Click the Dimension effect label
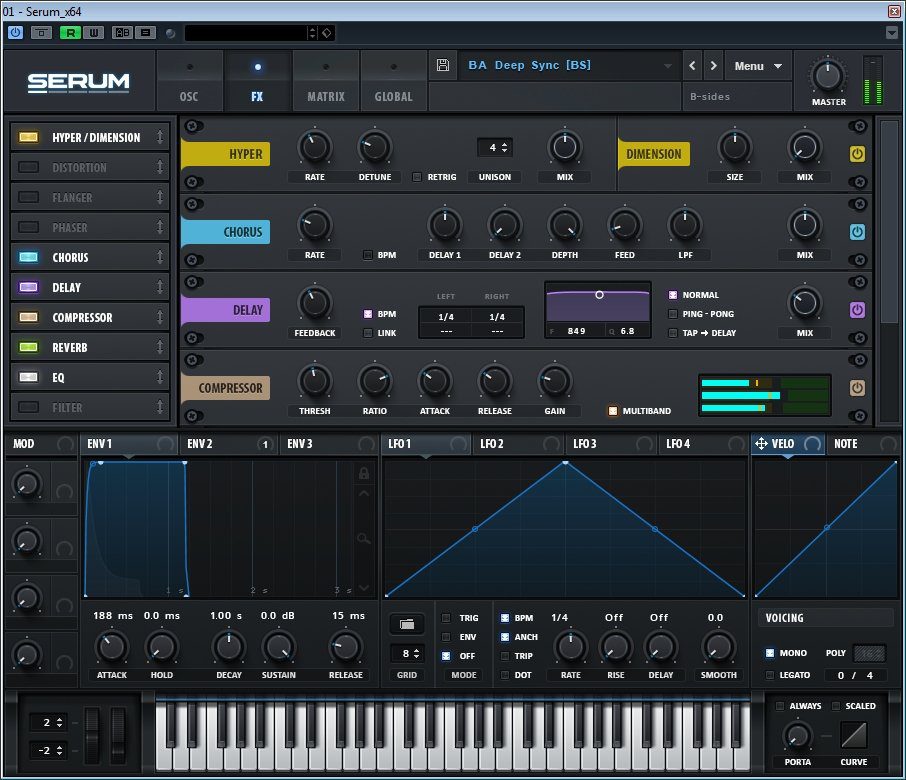The height and width of the screenshot is (780, 906). click(653, 154)
